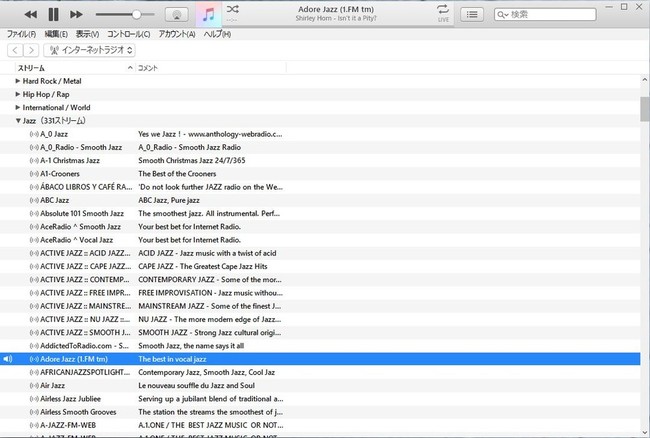Expand the Hip Hop / Rap category
This screenshot has width=650, height=438.
pos(18,94)
